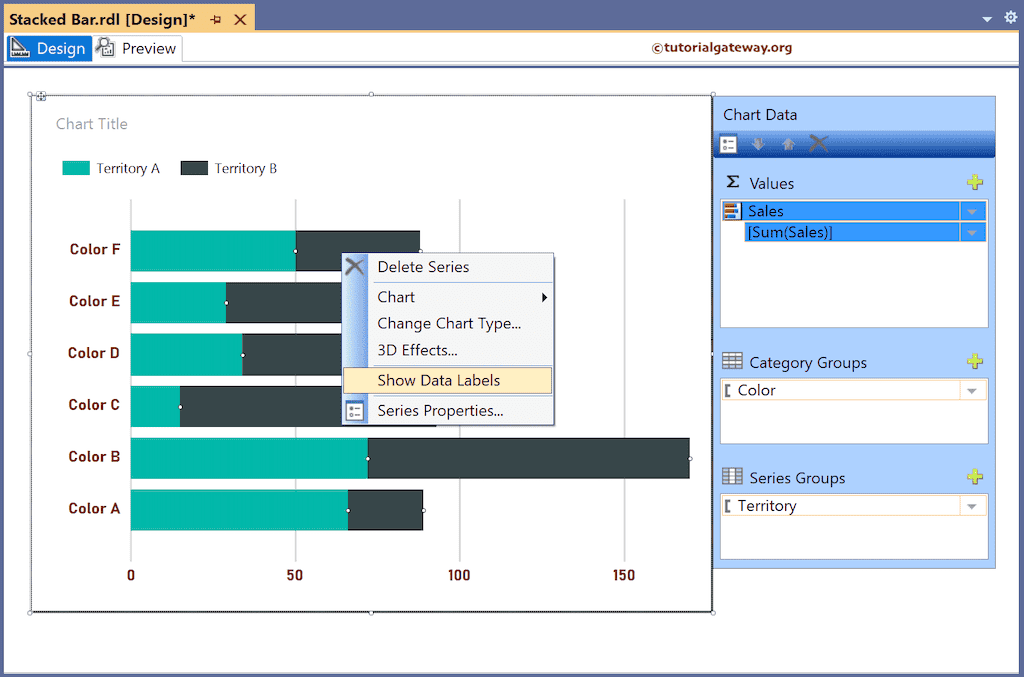Click the Territory A teal legend swatch
1024x677 pixels.
78,168
